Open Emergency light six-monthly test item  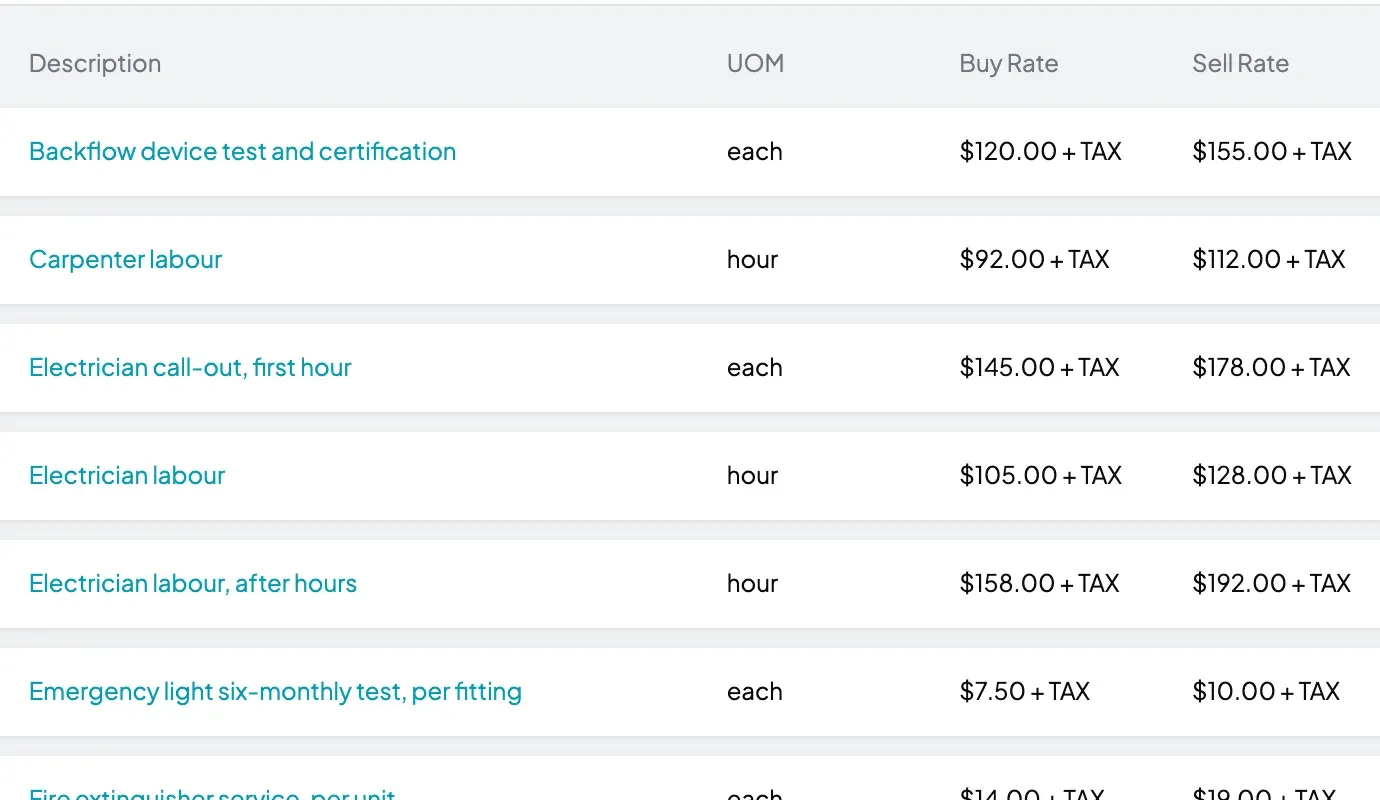click(275, 691)
